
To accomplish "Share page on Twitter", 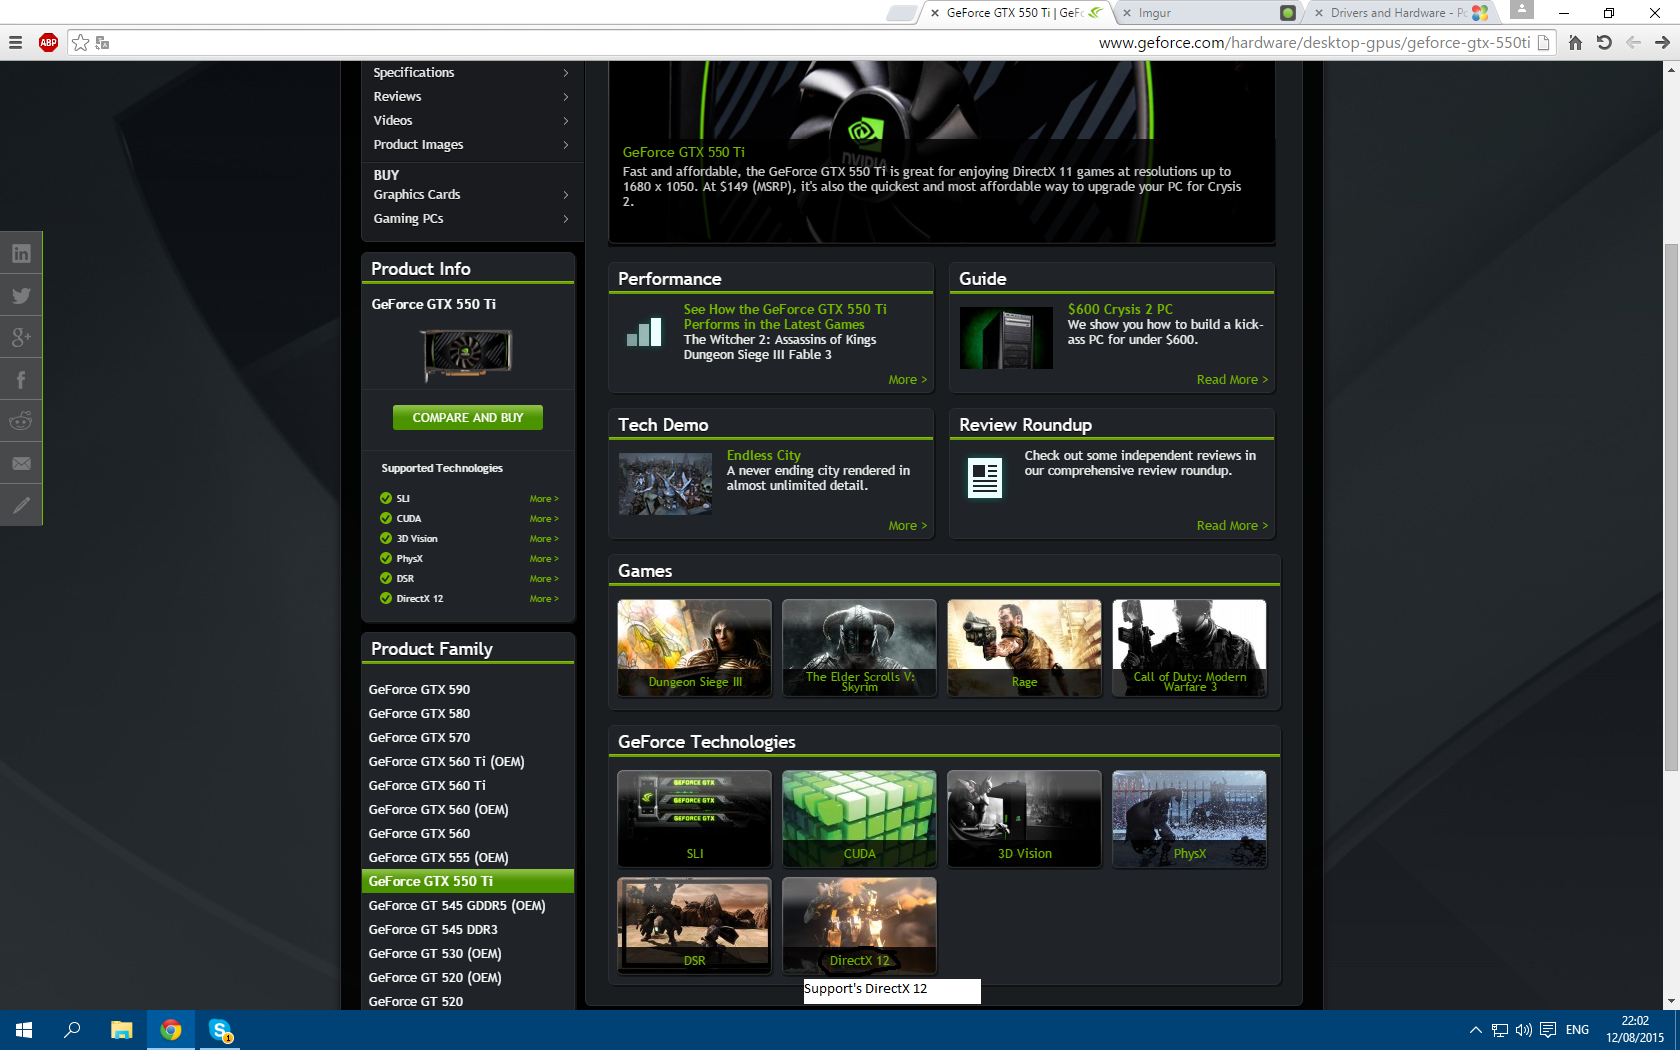I will (x=21, y=296).
